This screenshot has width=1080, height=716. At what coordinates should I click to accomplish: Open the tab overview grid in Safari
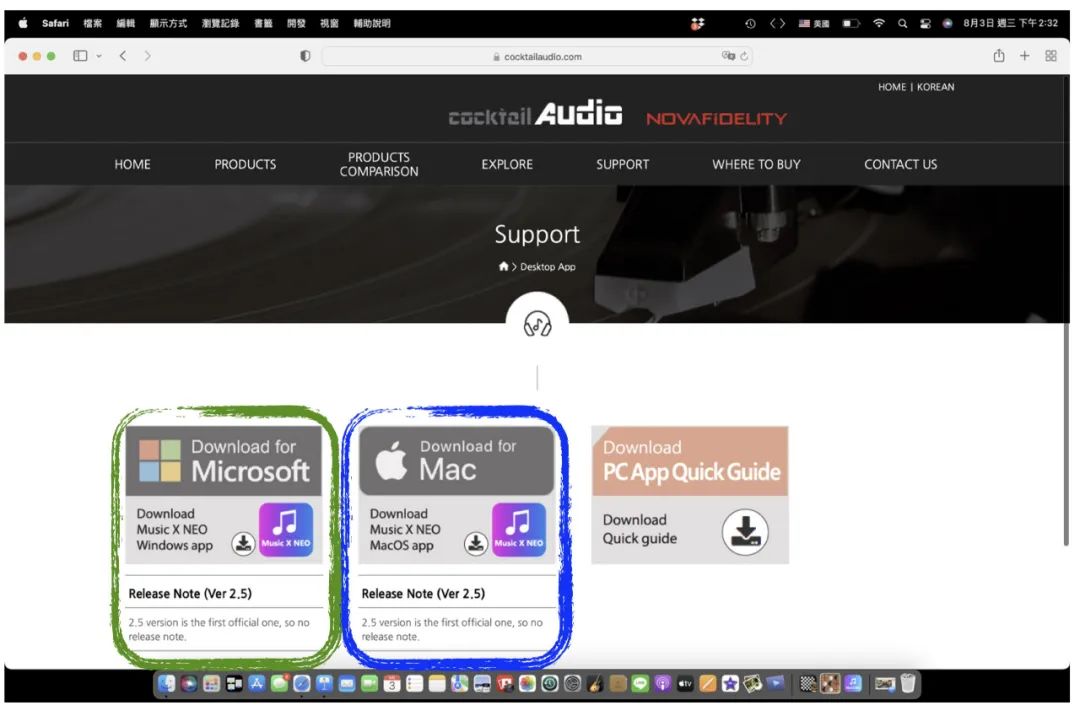coord(1051,56)
